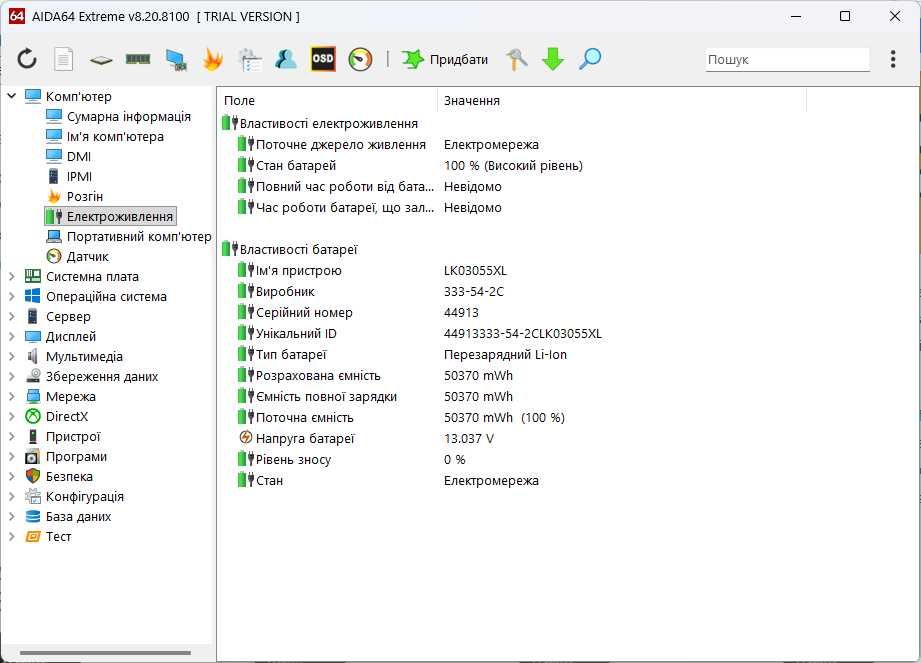This screenshot has height=663, width=921.
Task: Expand the Мультимедіа node
Action: point(12,356)
